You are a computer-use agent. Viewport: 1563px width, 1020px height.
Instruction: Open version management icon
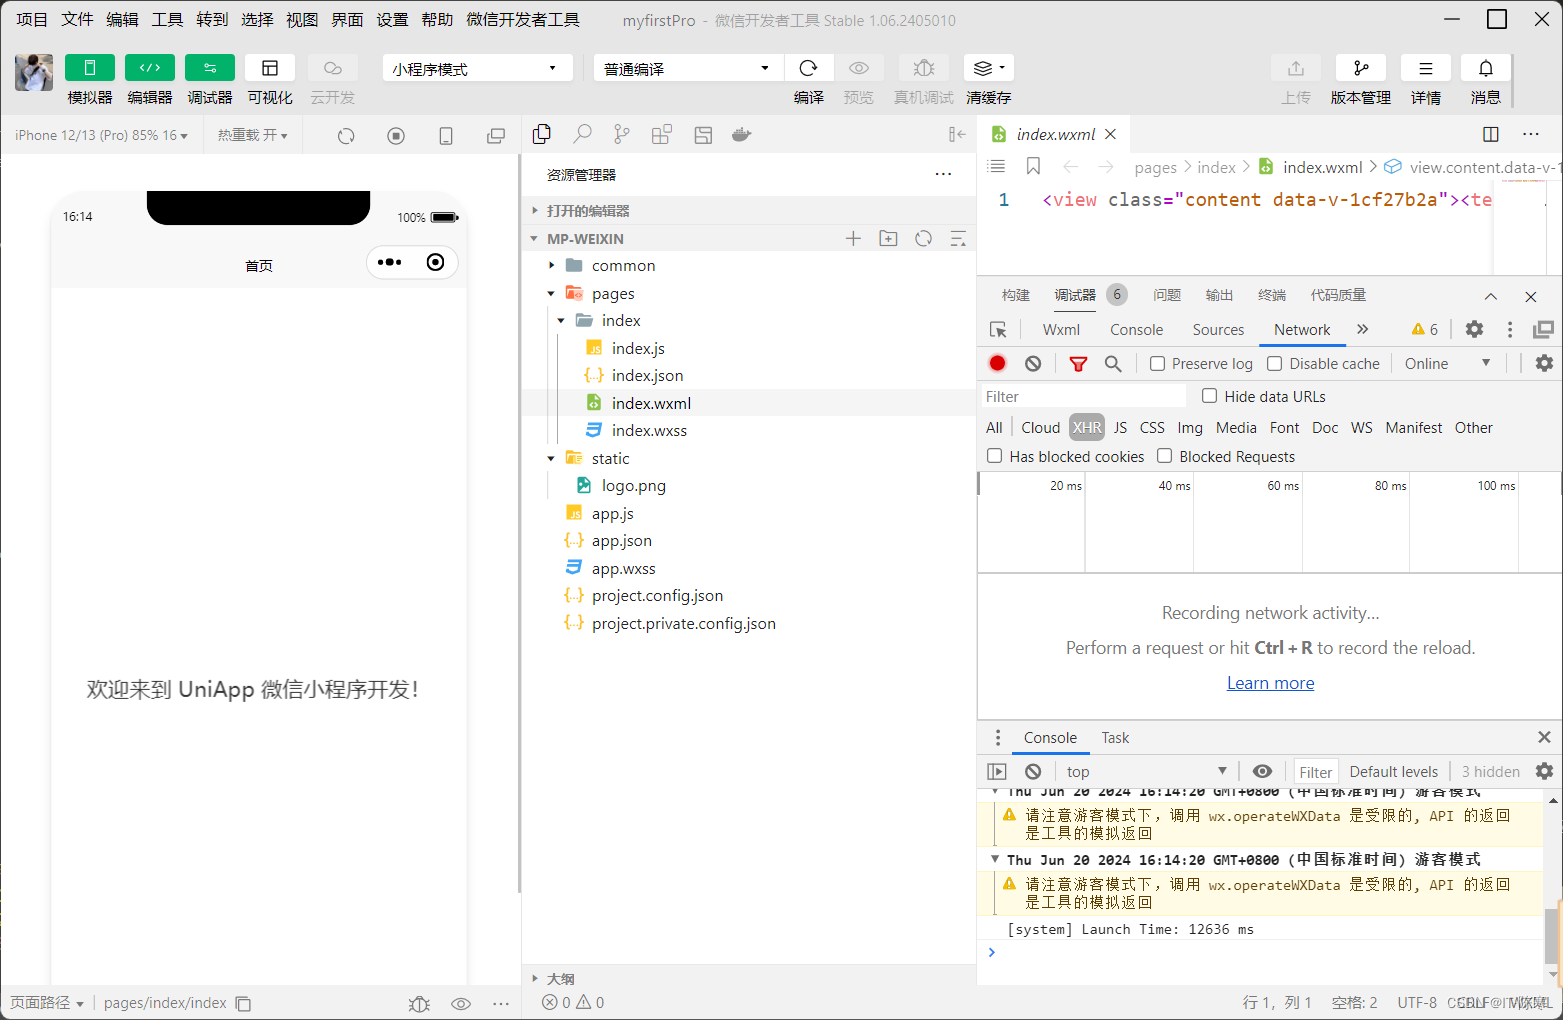1361,68
